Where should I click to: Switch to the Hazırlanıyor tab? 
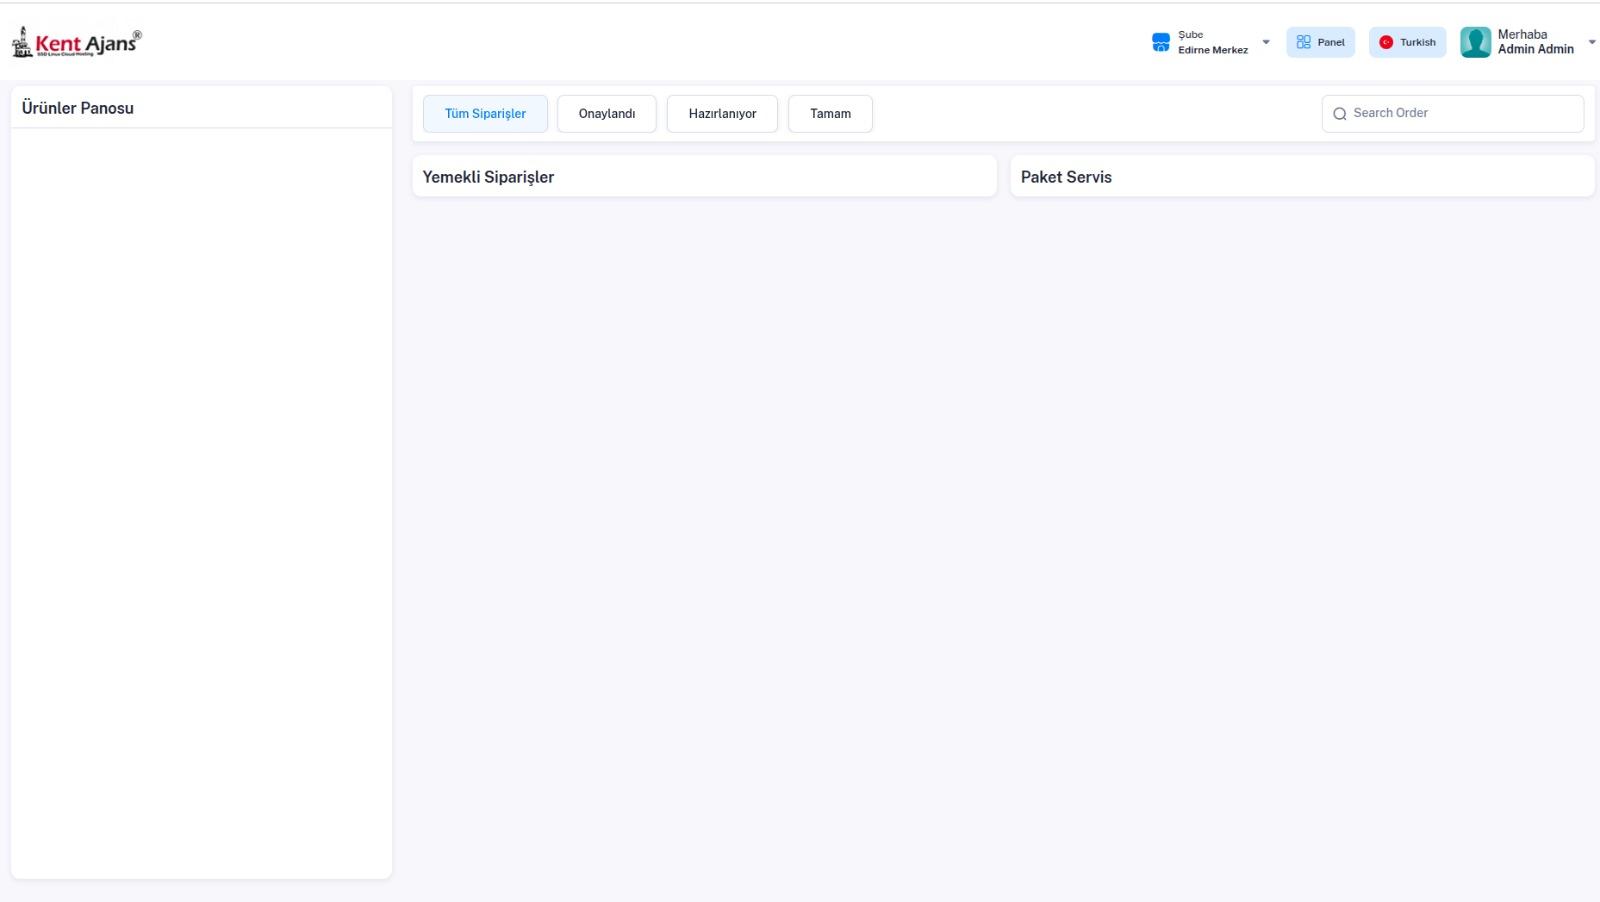click(x=722, y=114)
